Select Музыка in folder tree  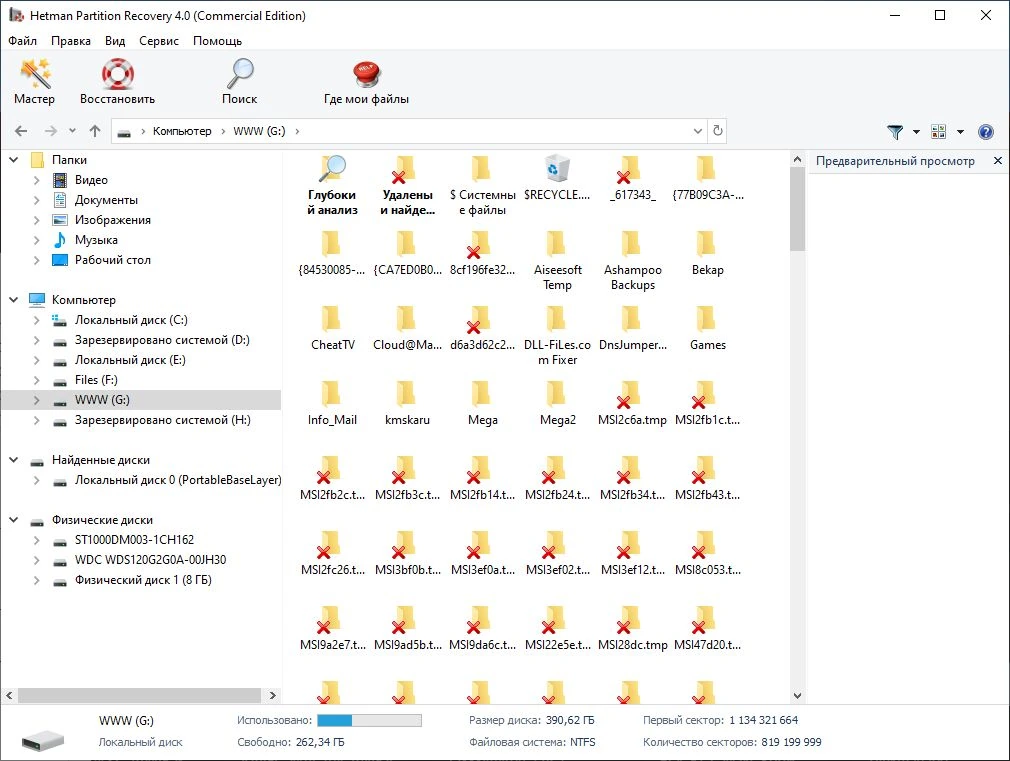(96, 240)
